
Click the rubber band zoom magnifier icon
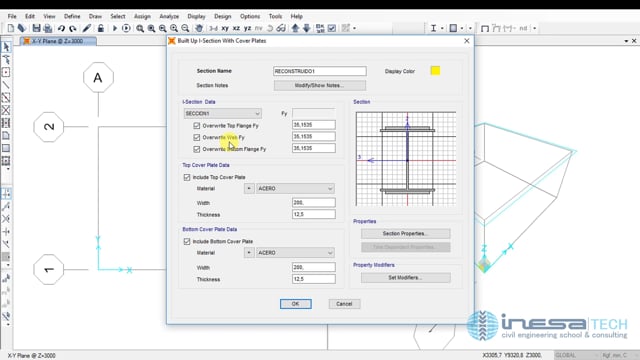[x=140, y=28]
